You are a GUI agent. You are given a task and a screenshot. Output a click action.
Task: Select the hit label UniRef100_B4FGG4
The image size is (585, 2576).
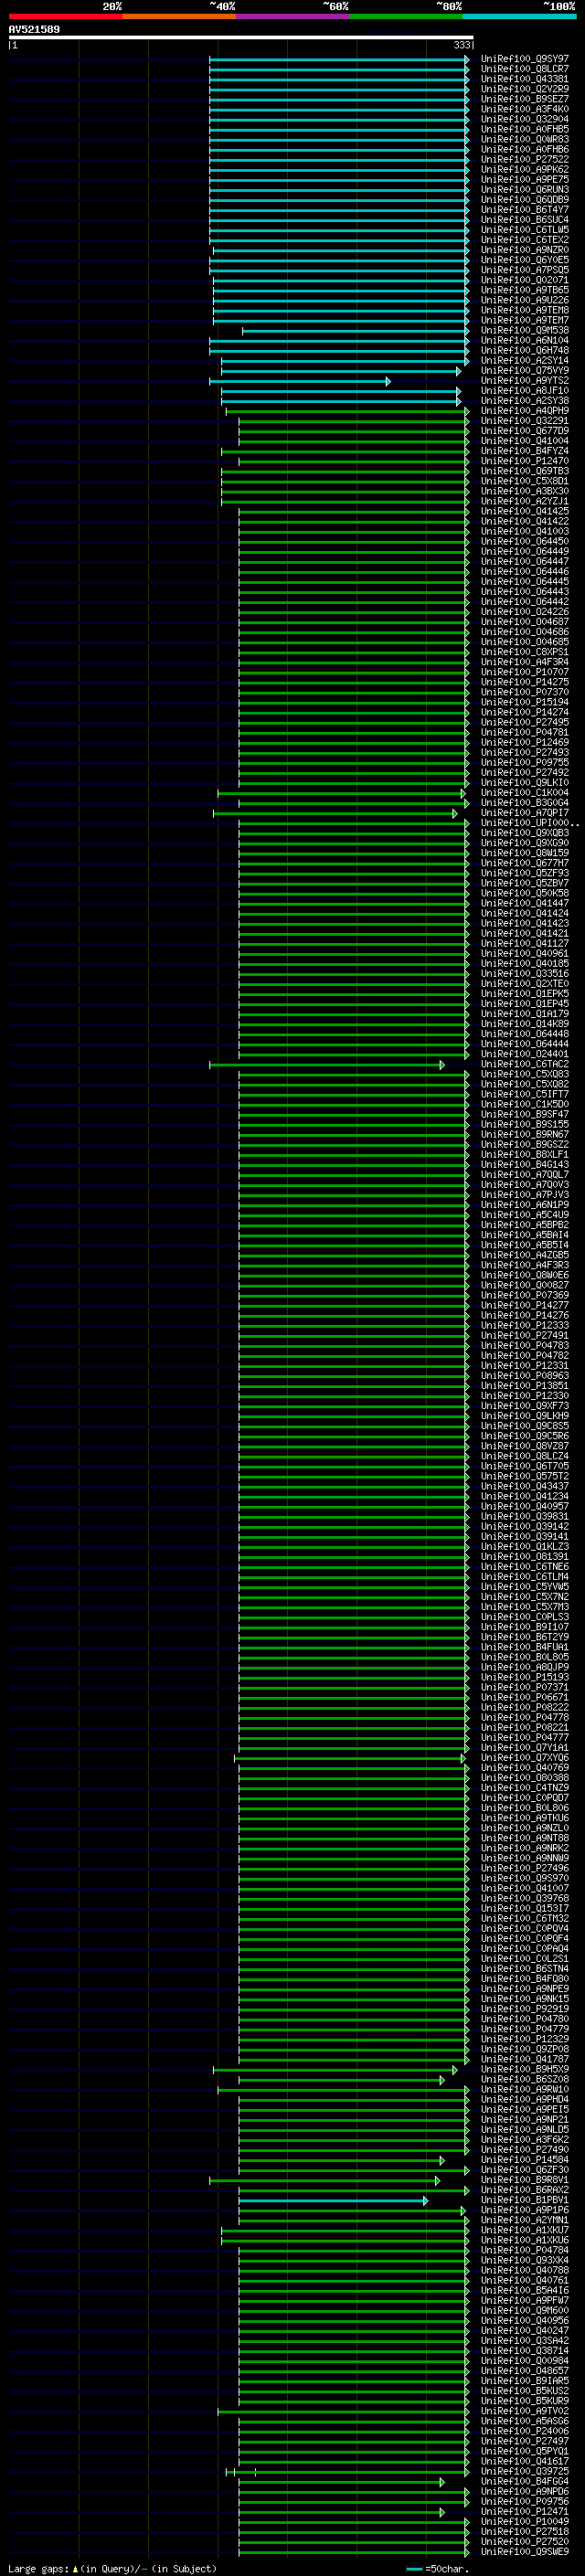(x=524, y=2482)
